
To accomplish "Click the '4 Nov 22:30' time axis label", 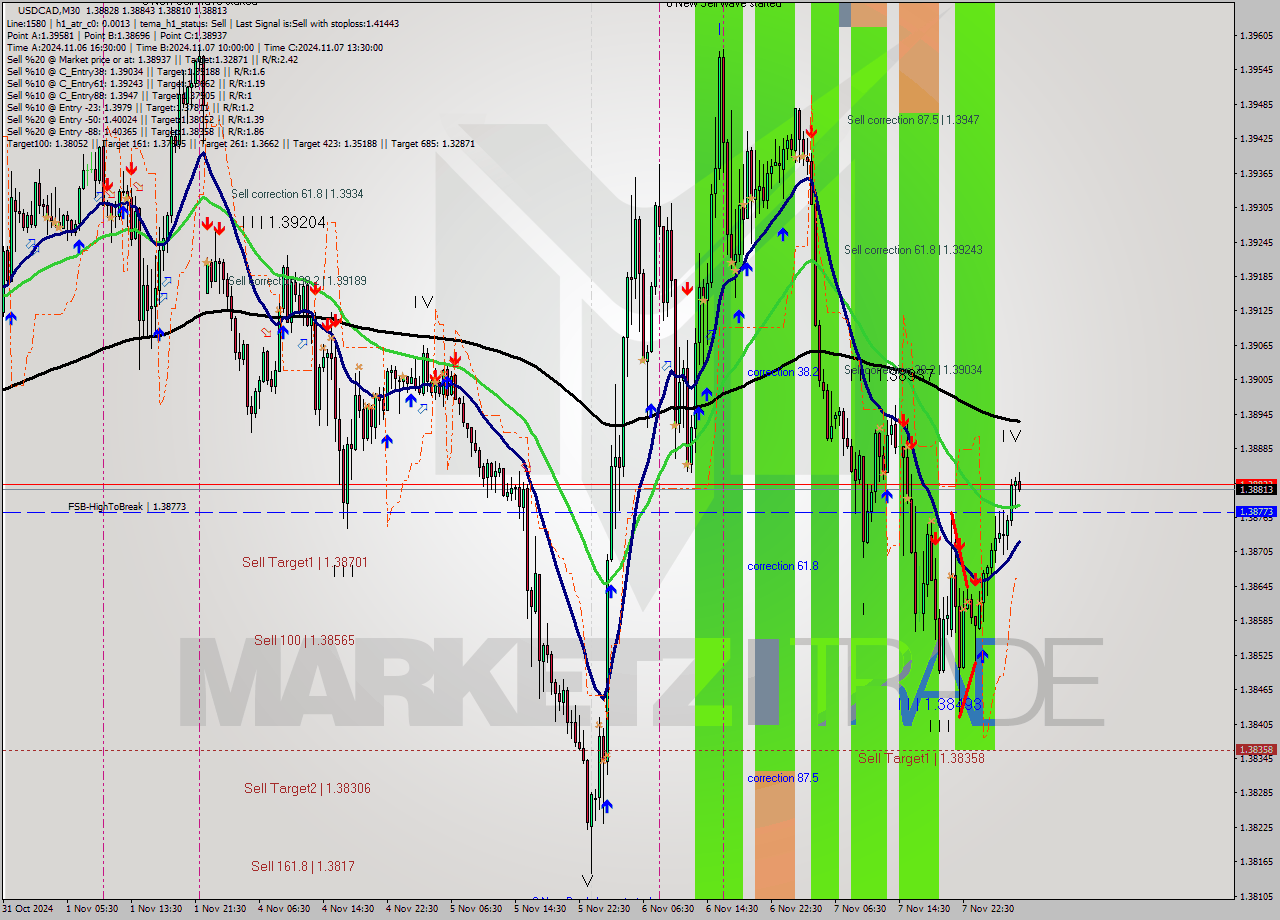I will pos(413,909).
